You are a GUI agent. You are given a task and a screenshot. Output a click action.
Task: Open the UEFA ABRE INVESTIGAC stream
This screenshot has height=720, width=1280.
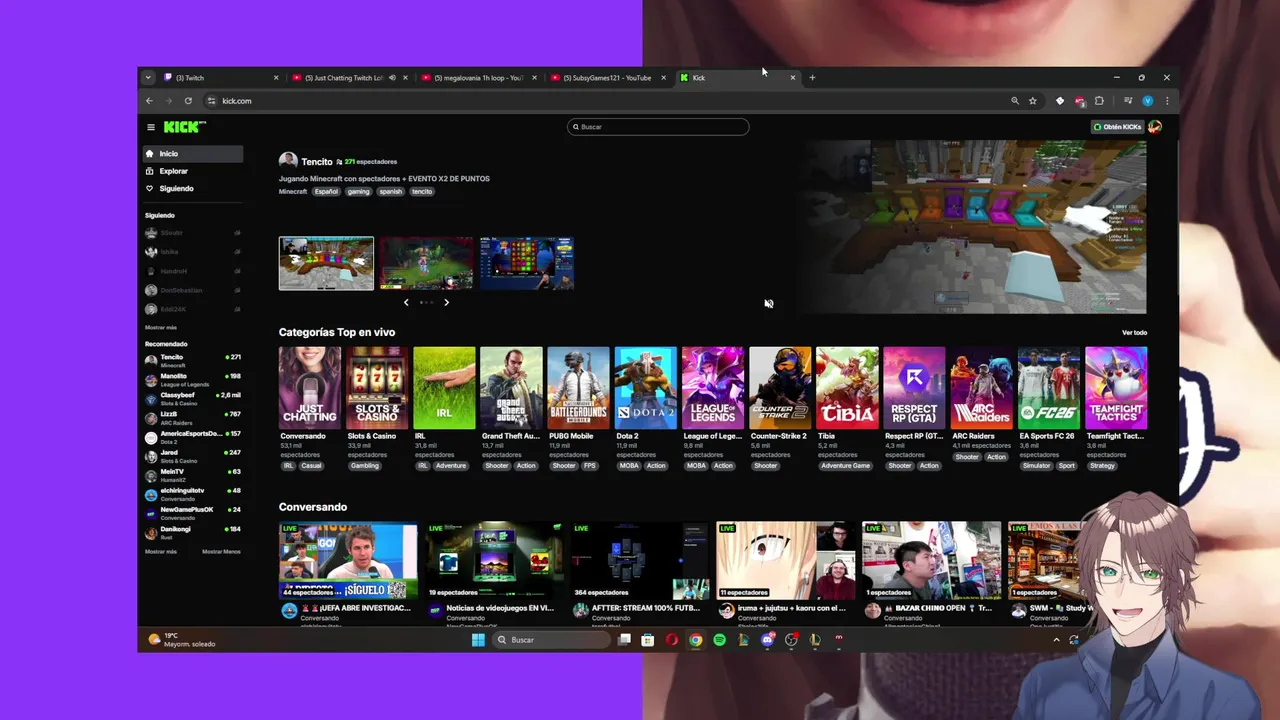(348, 561)
